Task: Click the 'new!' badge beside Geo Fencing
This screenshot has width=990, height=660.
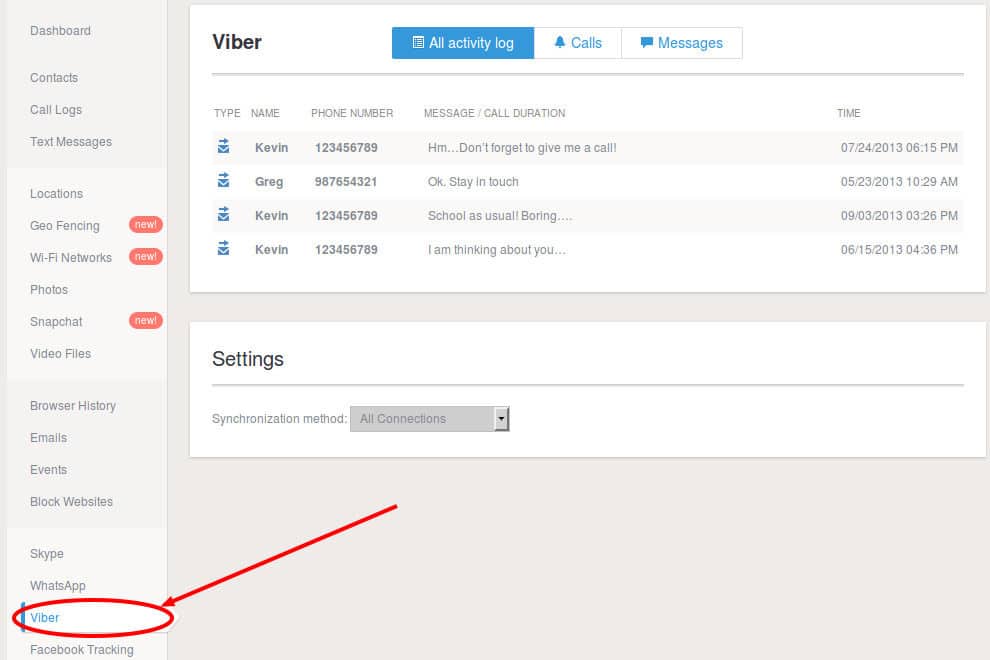Action: [146, 225]
